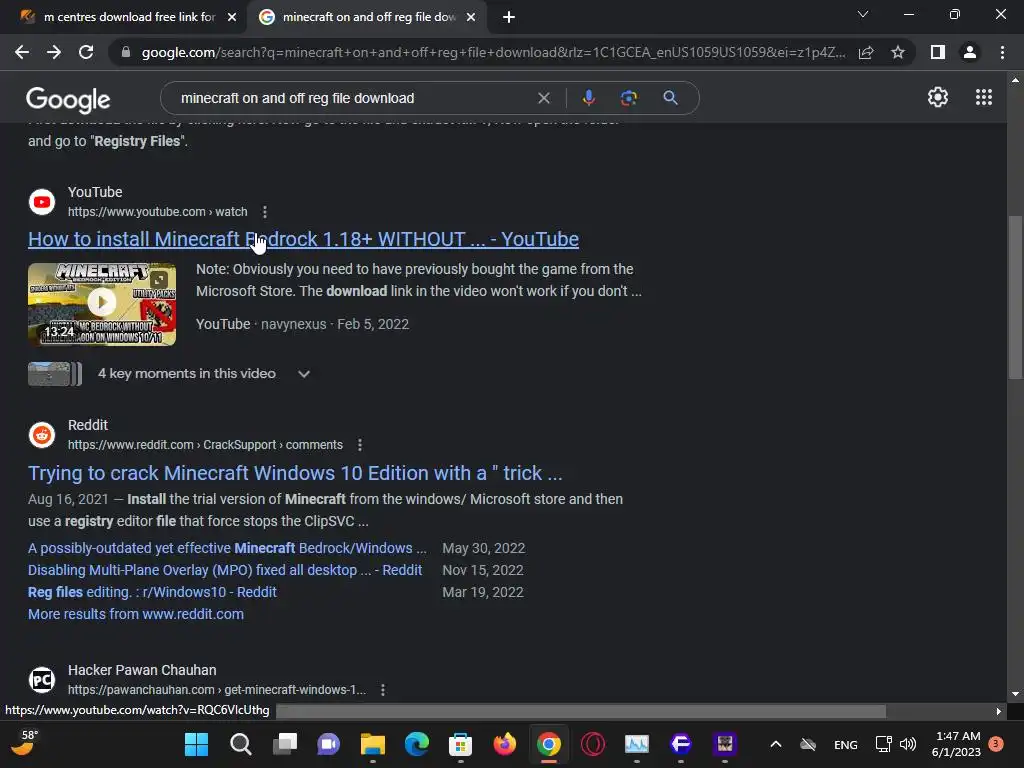Click the vertical scrollbar thumb
This screenshot has width=1024, height=768.
point(1015,297)
